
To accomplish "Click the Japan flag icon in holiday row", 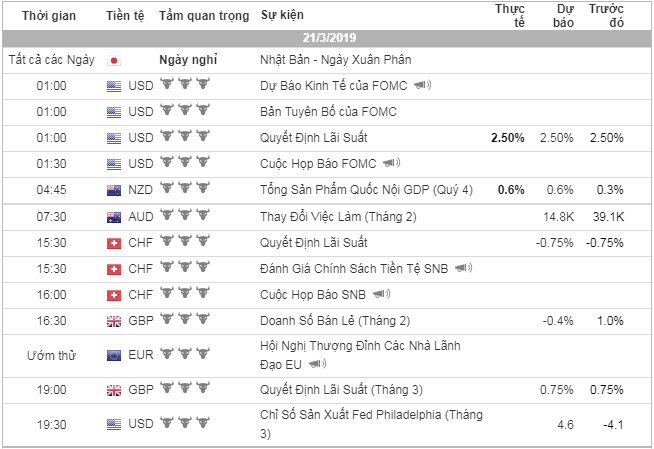I will [113, 60].
